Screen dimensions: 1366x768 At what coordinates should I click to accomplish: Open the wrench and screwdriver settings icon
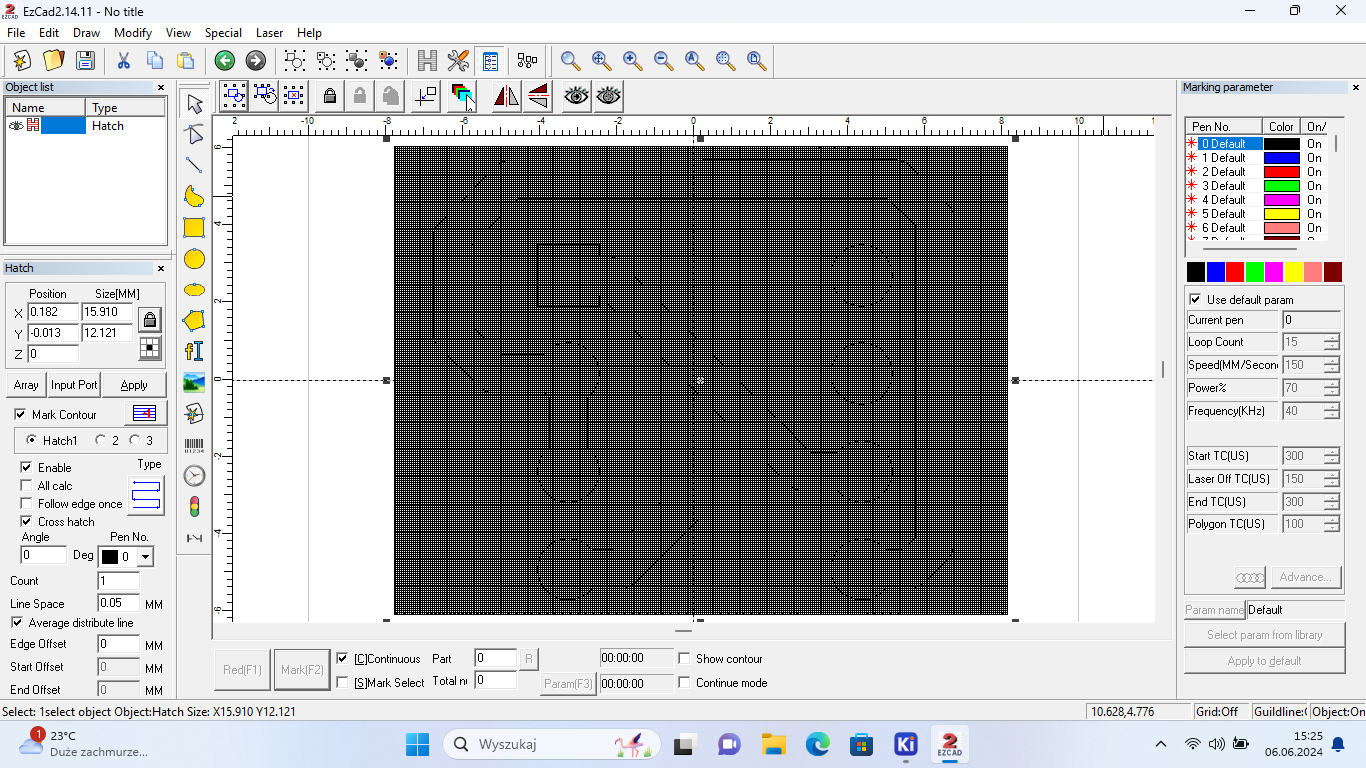tap(458, 61)
